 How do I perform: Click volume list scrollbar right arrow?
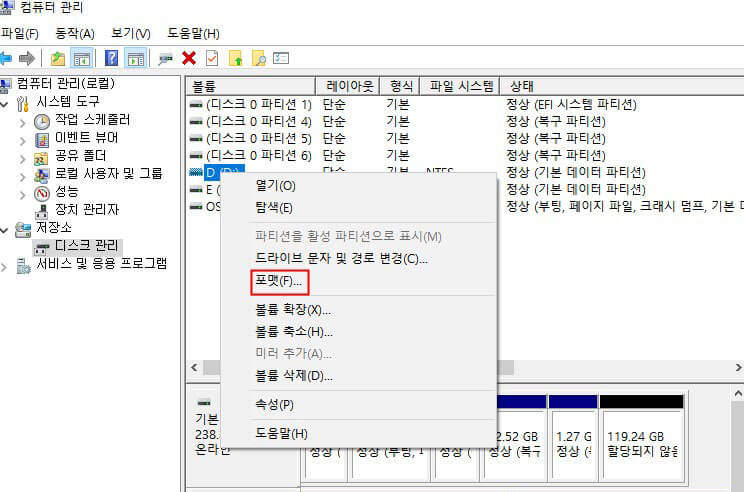click(x=738, y=367)
